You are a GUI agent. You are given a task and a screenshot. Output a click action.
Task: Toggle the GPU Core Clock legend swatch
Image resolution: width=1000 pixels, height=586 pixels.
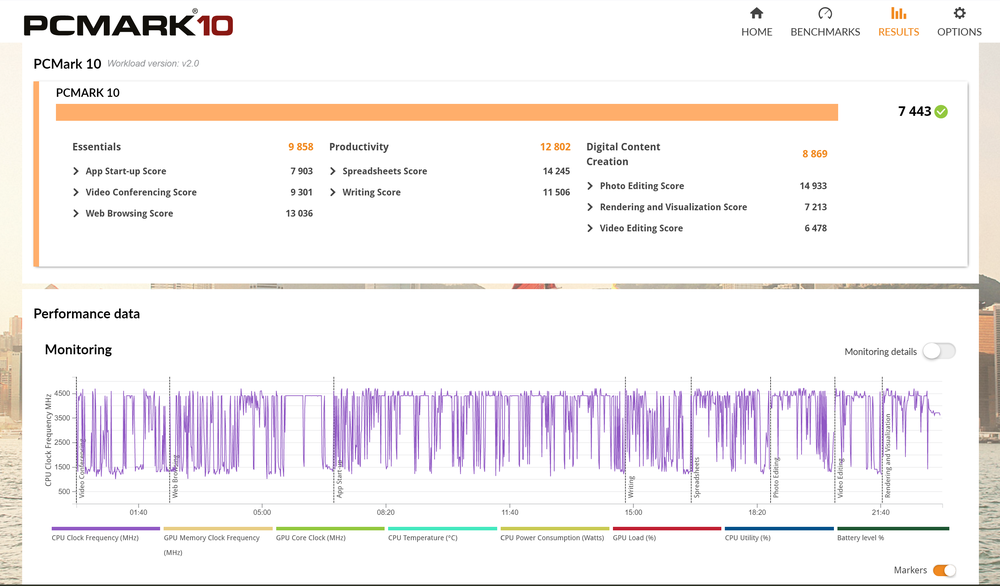click(x=330, y=529)
